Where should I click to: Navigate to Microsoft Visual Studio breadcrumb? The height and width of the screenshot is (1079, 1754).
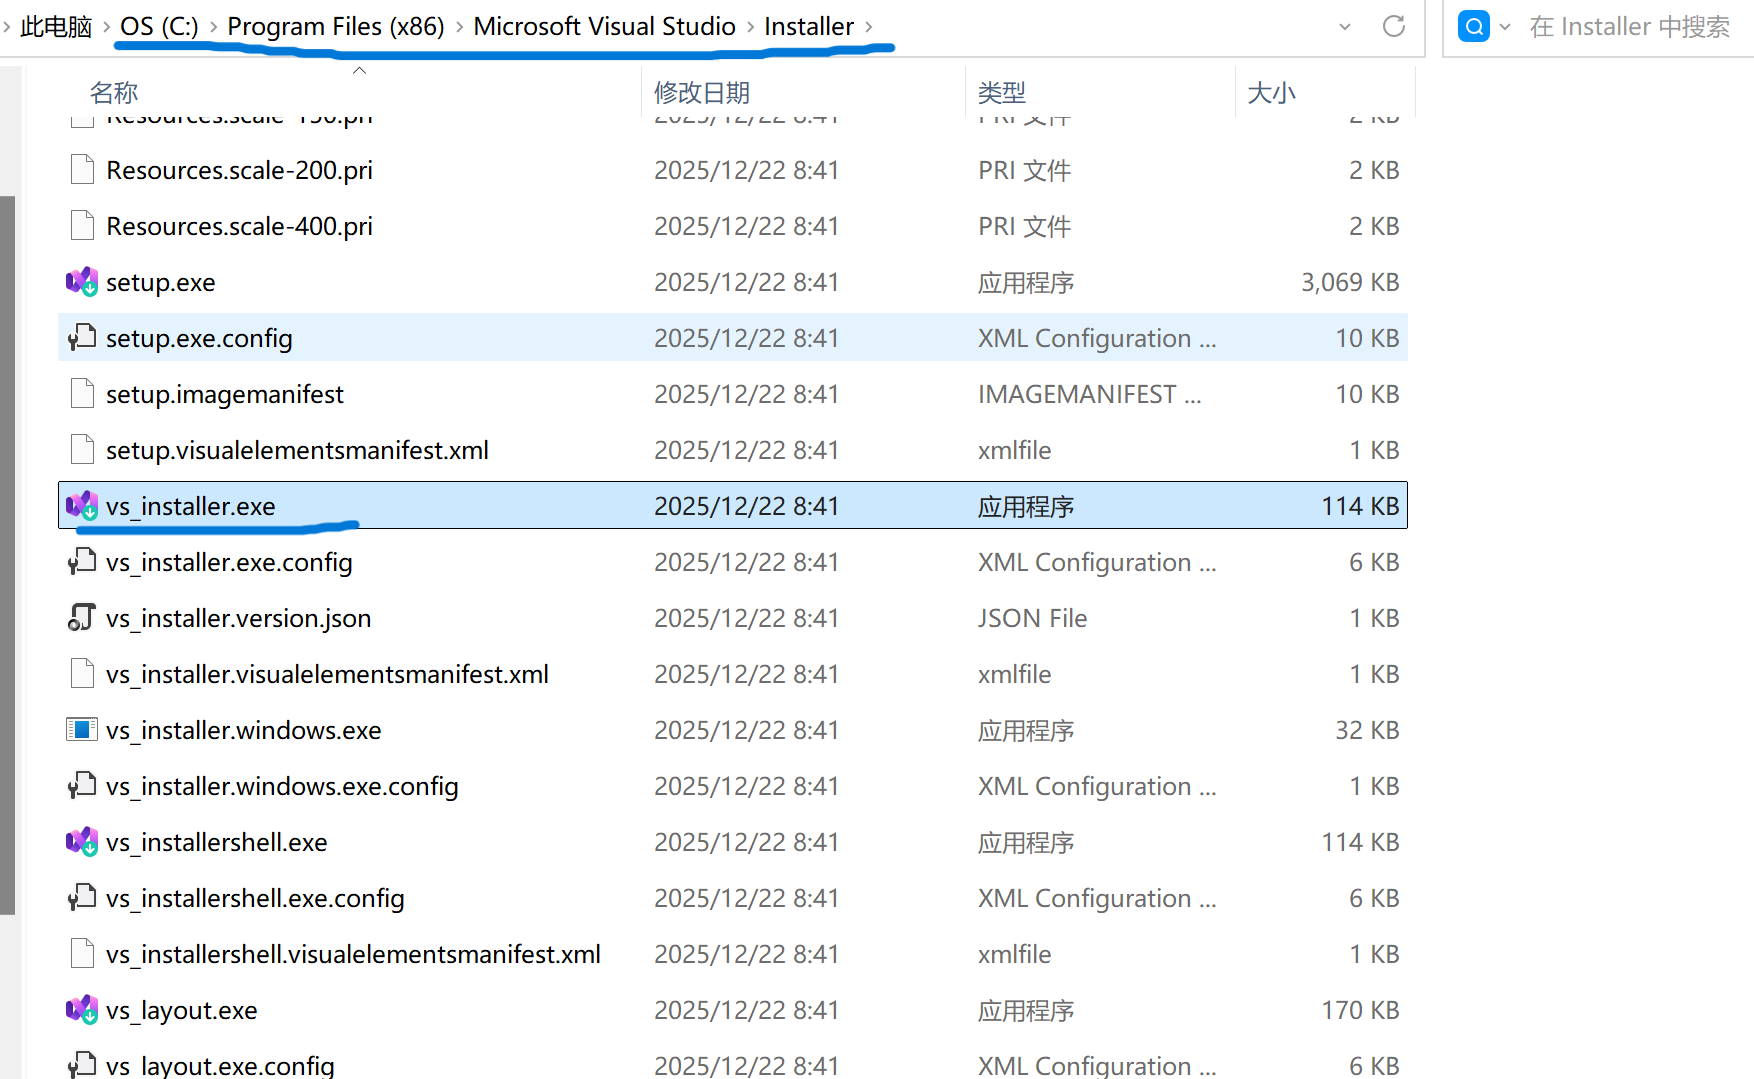pyautogui.click(x=604, y=27)
